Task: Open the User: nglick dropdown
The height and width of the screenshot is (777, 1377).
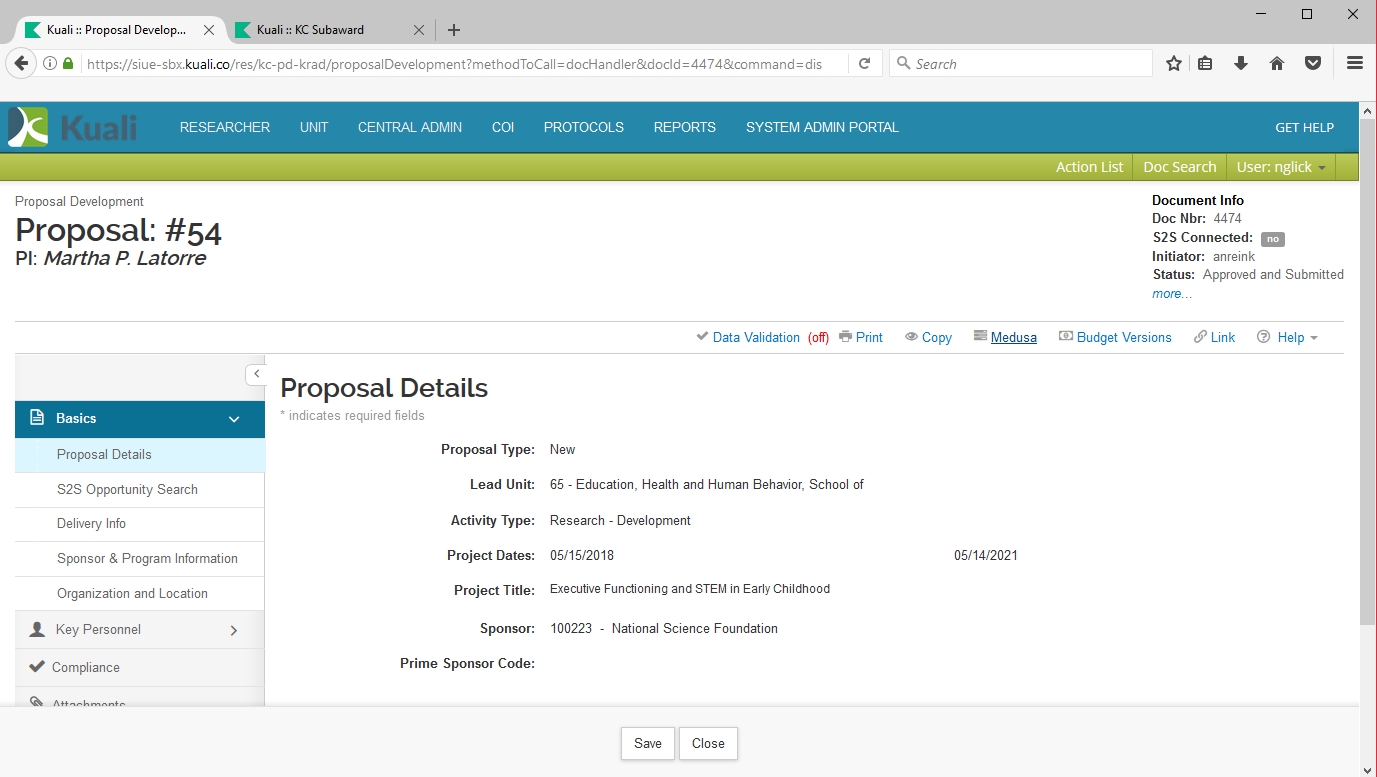Action: click(x=1280, y=167)
